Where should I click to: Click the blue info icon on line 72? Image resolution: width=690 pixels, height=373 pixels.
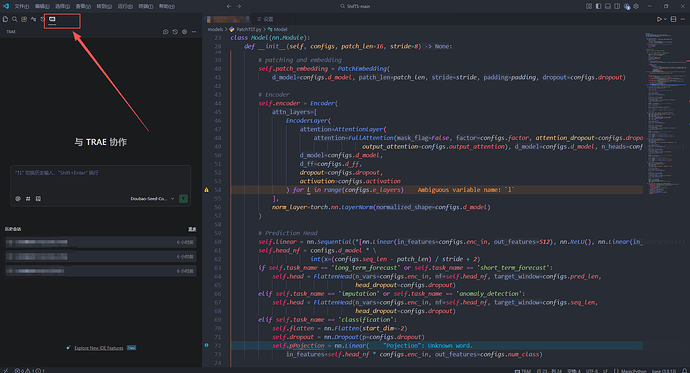click(x=206, y=345)
